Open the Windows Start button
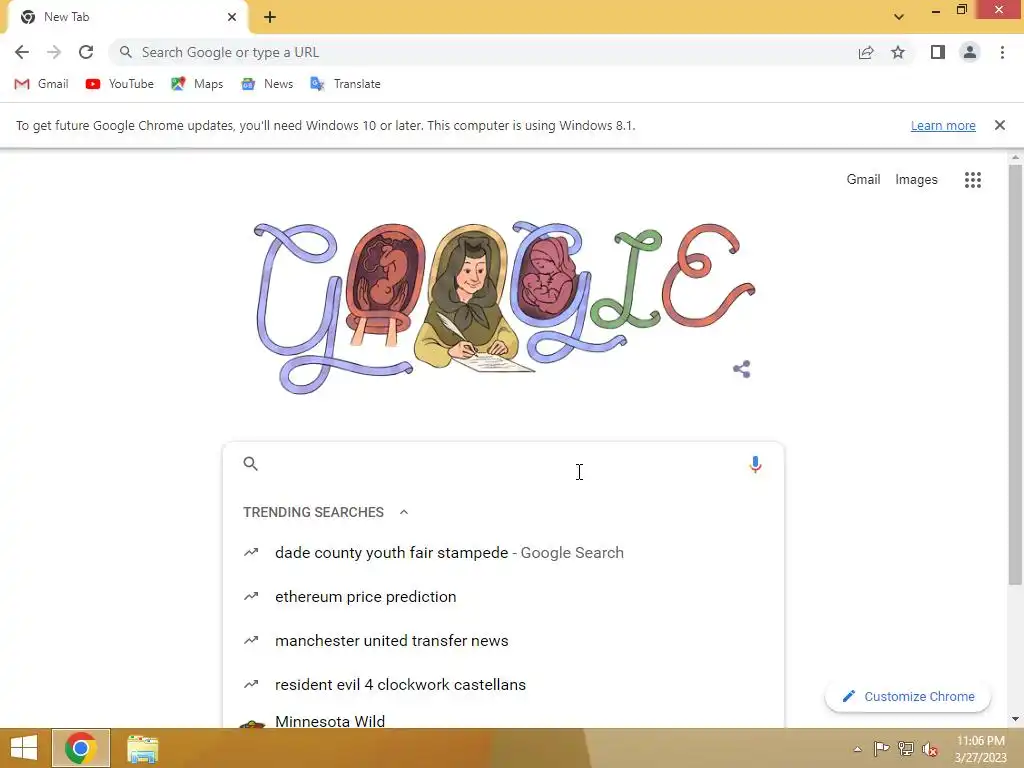 (x=24, y=748)
